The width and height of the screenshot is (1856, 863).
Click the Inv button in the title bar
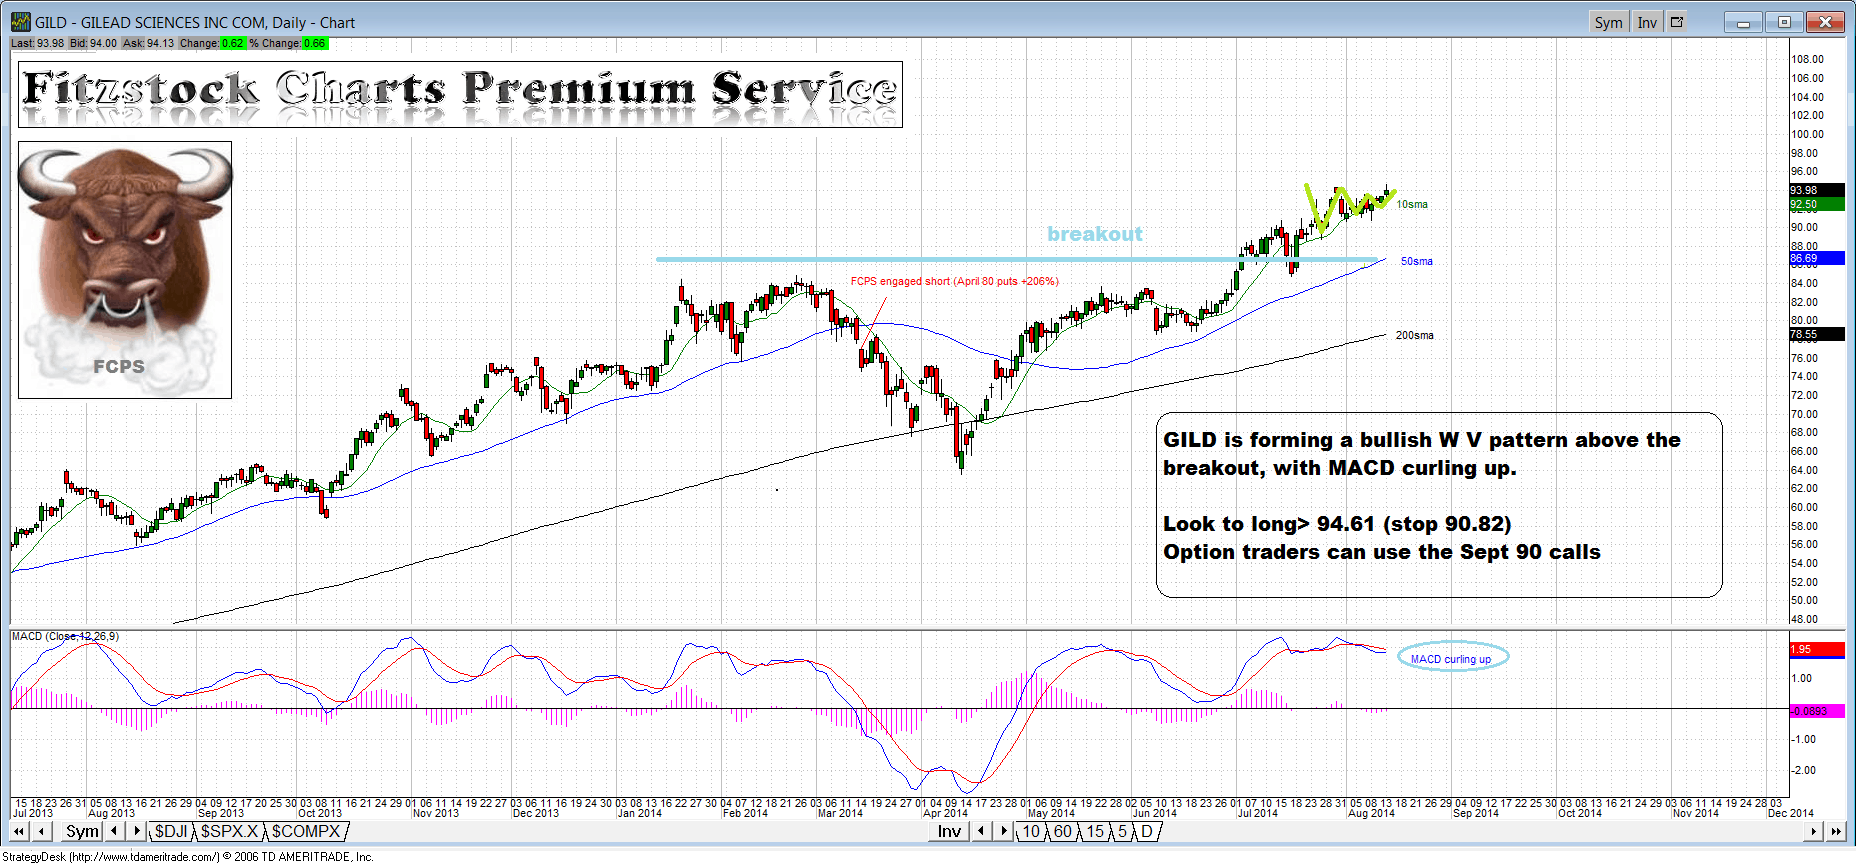pos(1647,22)
